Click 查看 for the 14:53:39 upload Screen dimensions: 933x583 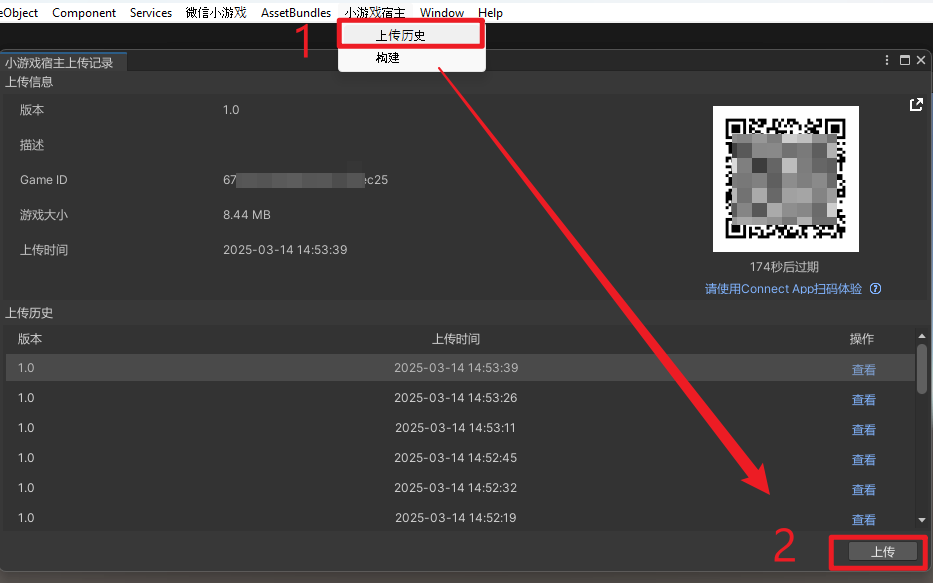point(863,370)
